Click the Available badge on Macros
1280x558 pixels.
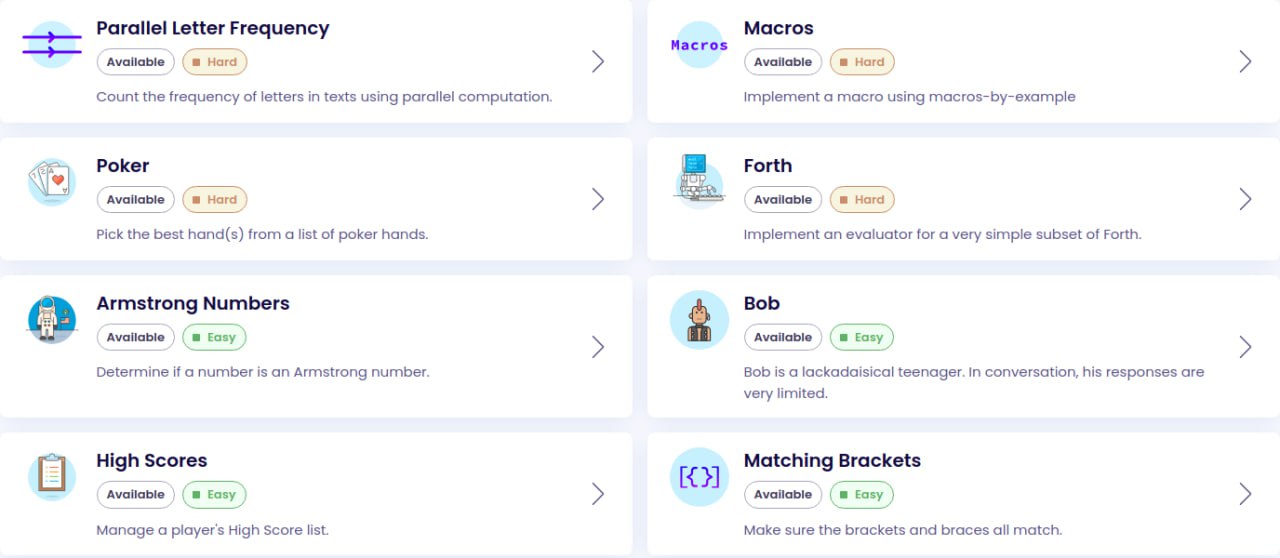pos(783,62)
